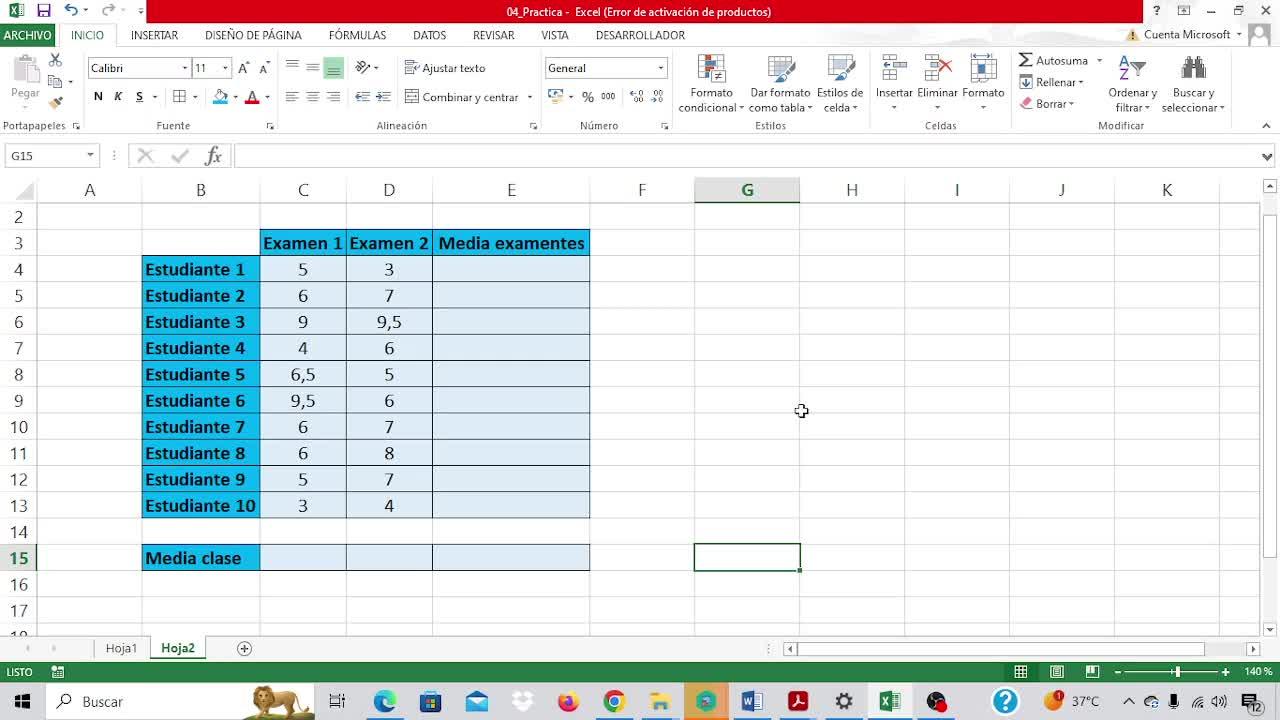Expand the Name Box dropdown
The height and width of the screenshot is (720, 1280).
[x=90, y=155]
